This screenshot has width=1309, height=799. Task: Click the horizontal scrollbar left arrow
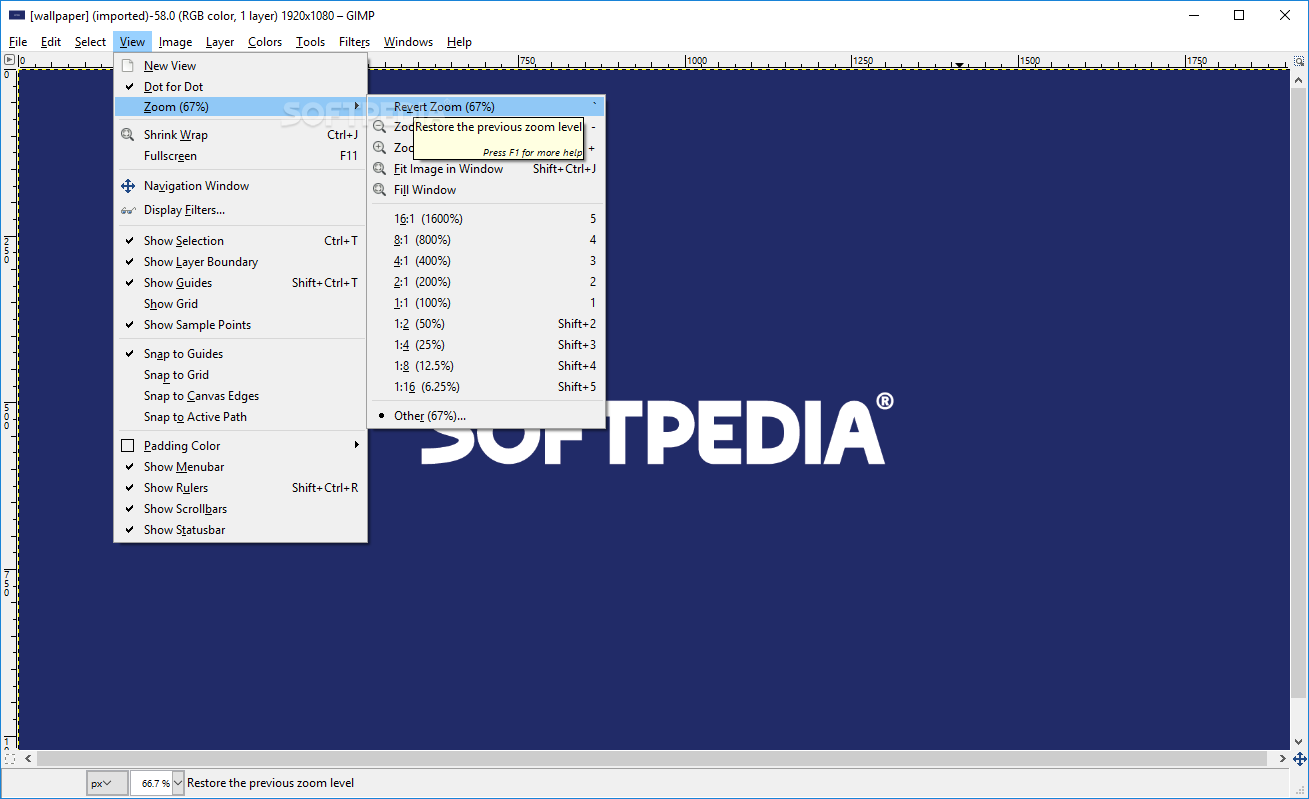(26, 759)
